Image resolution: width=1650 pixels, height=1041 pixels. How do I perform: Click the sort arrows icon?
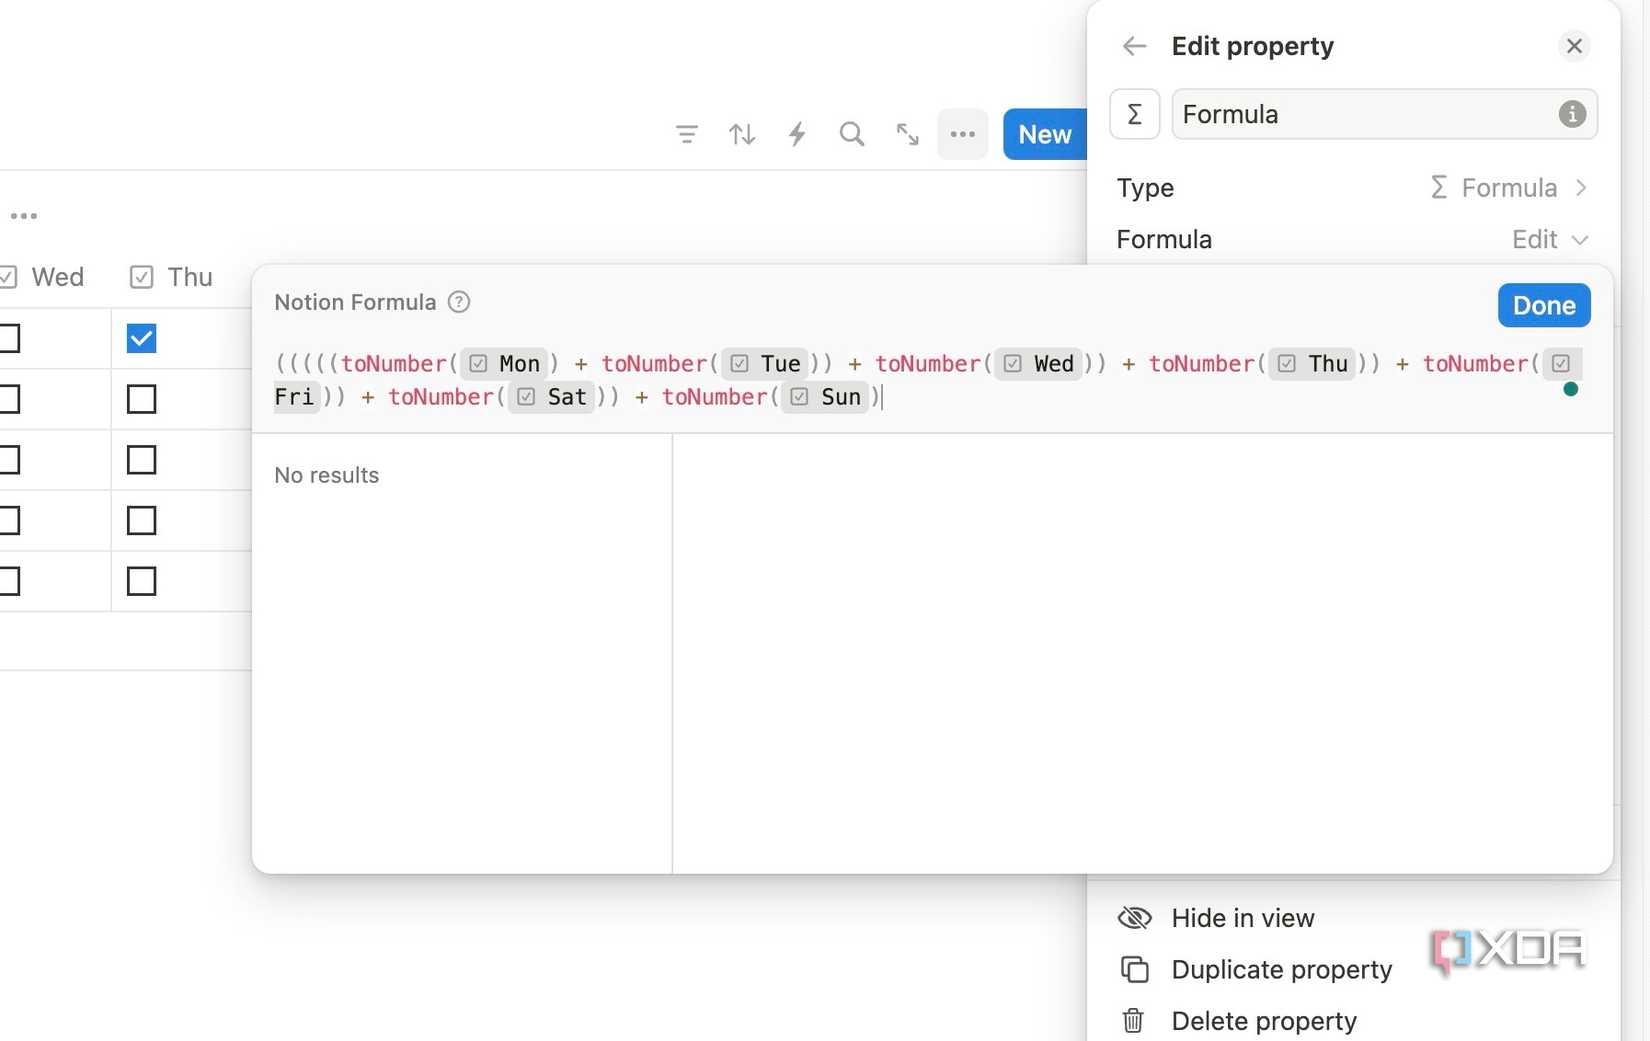(742, 134)
